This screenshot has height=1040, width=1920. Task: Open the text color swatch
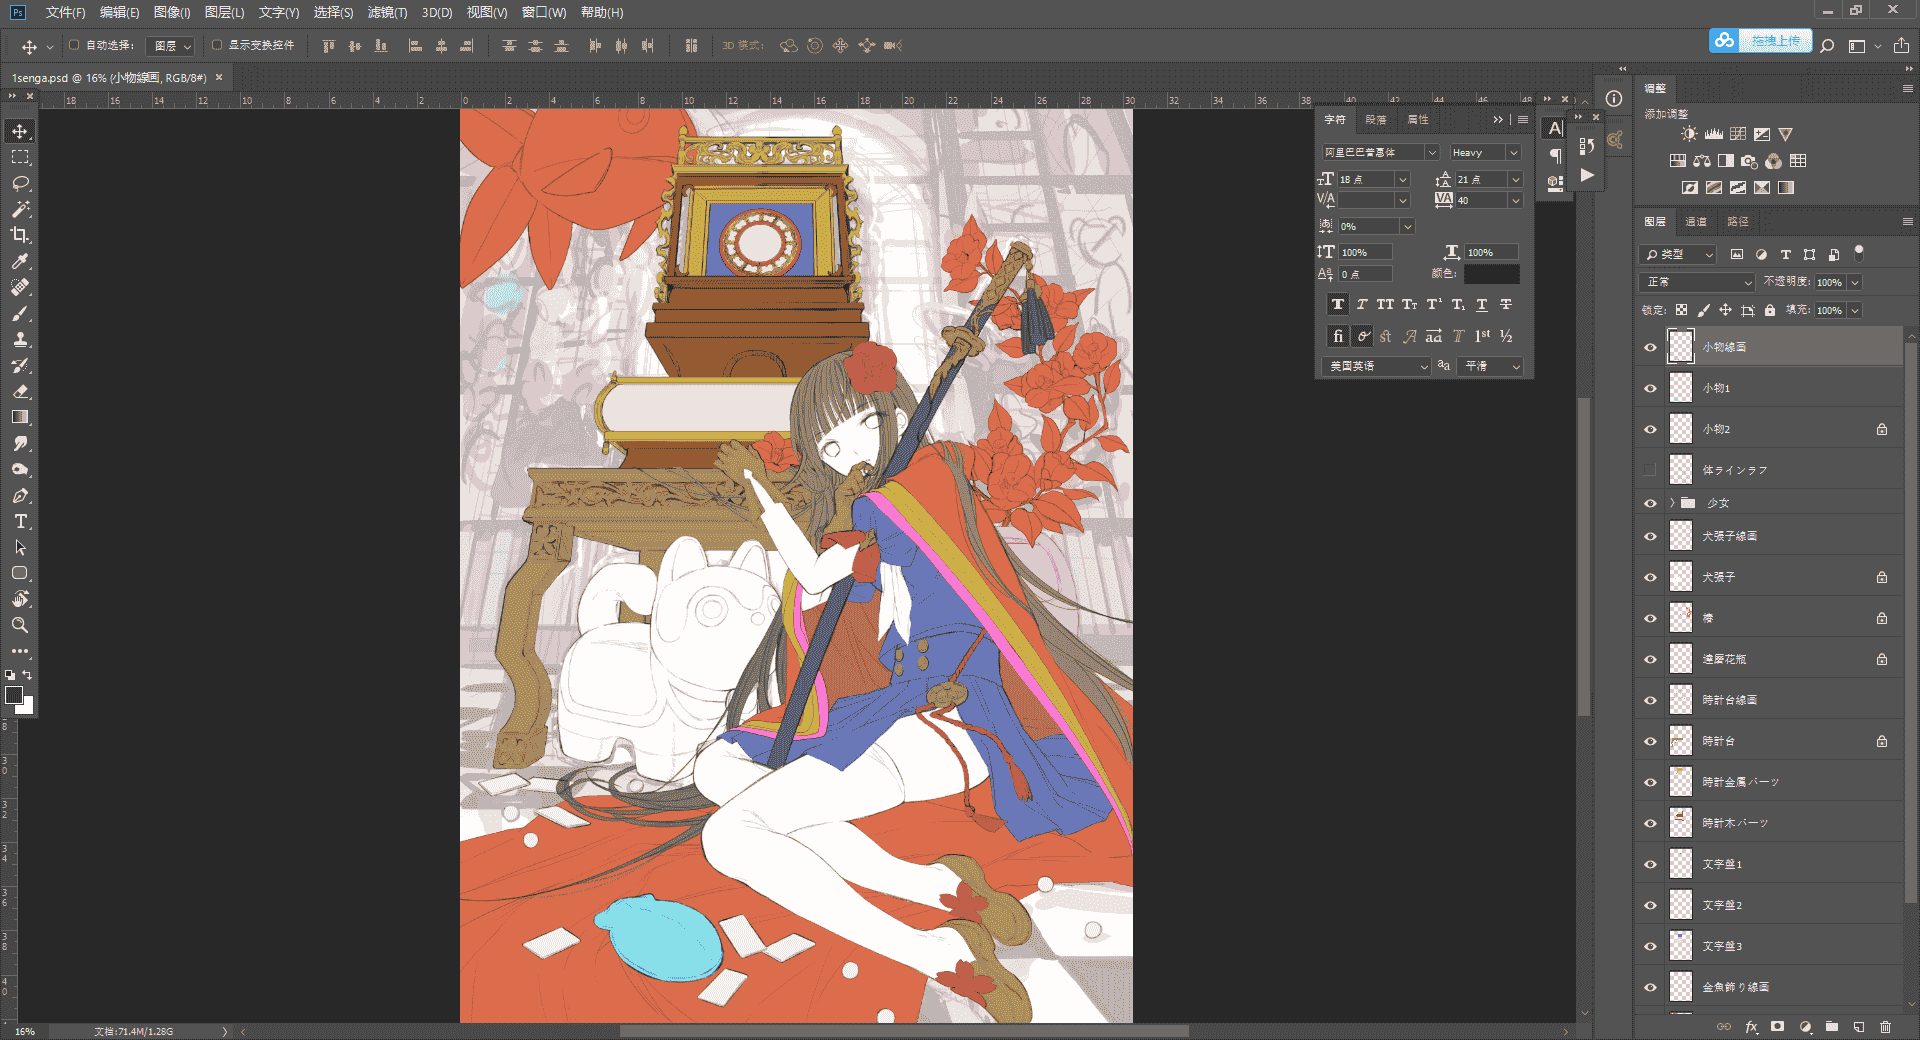click(1492, 274)
